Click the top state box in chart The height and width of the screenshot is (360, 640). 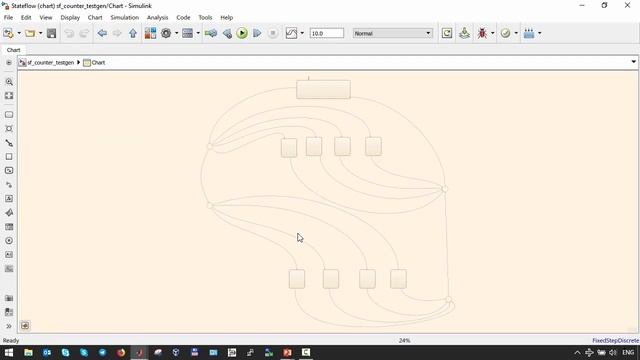(323, 89)
